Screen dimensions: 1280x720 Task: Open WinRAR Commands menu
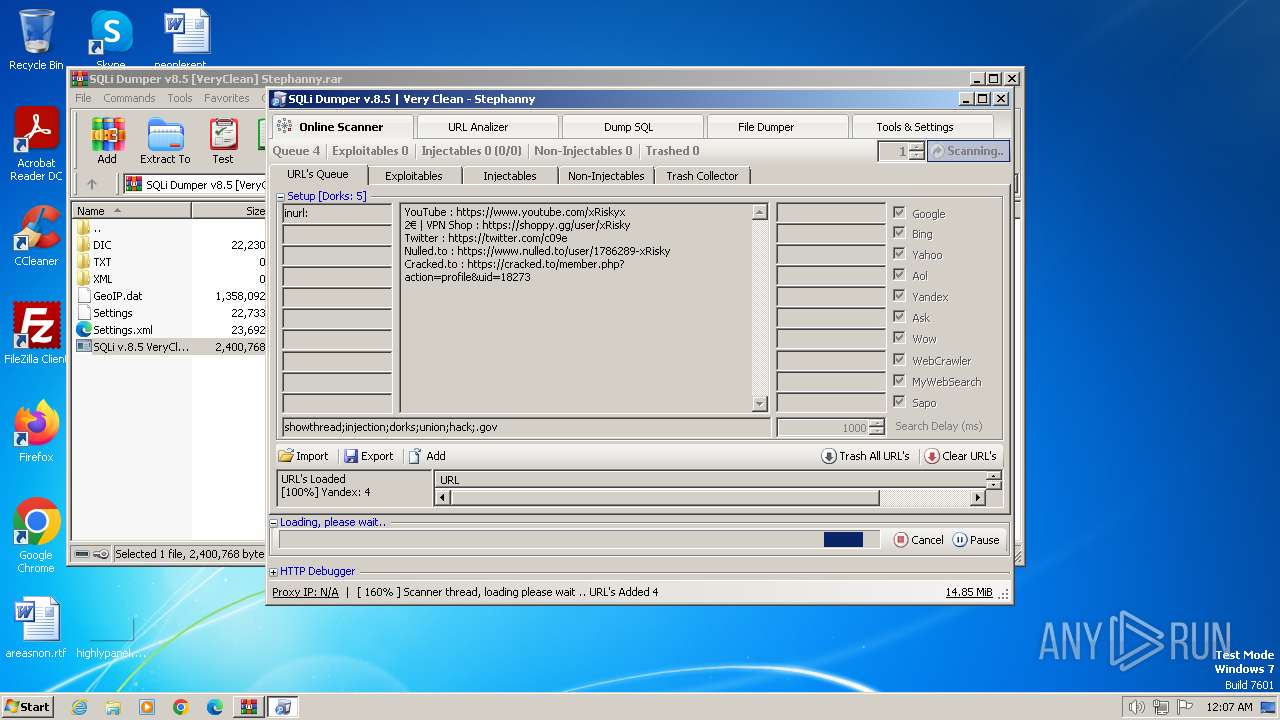[x=129, y=98]
